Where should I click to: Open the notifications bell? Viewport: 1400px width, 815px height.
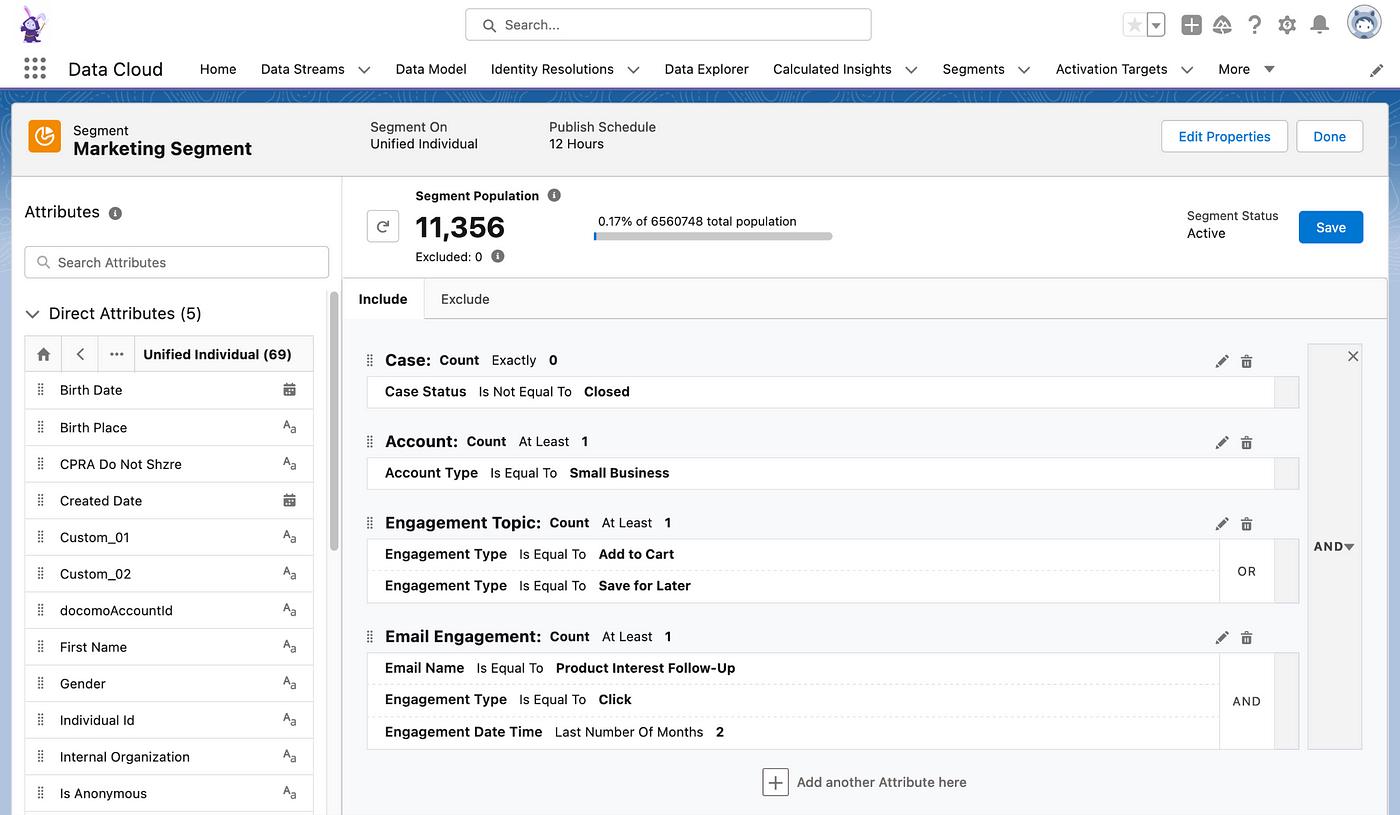pyautogui.click(x=1320, y=25)
